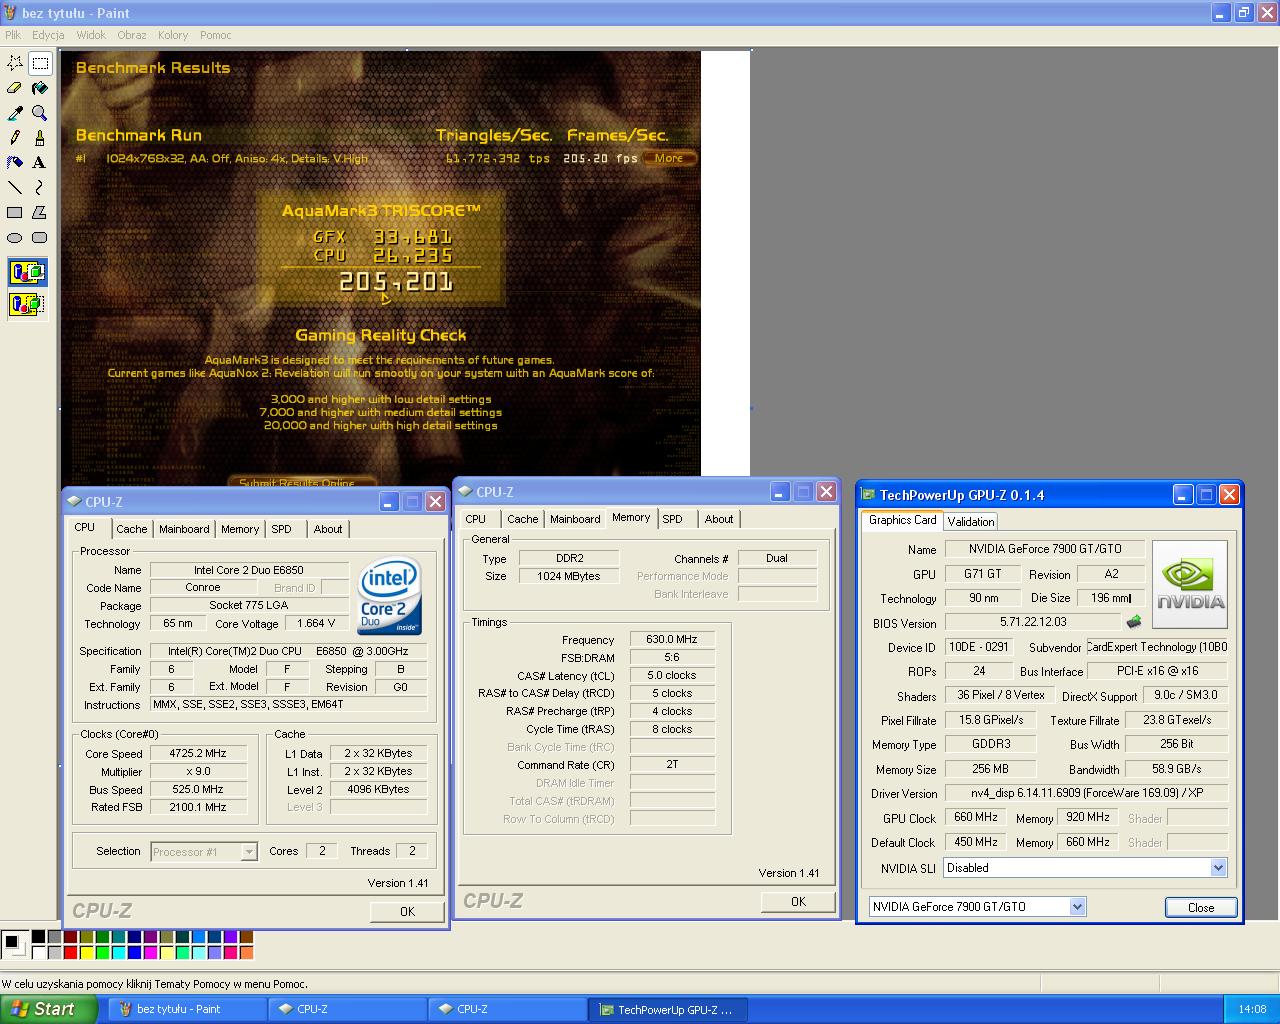Select the Curve tool in Paint
Viewport: 1280px width, 1024px height.
40,187
